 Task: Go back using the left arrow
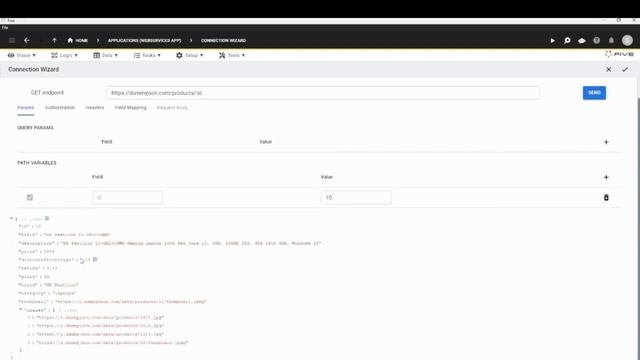(27, 40)
